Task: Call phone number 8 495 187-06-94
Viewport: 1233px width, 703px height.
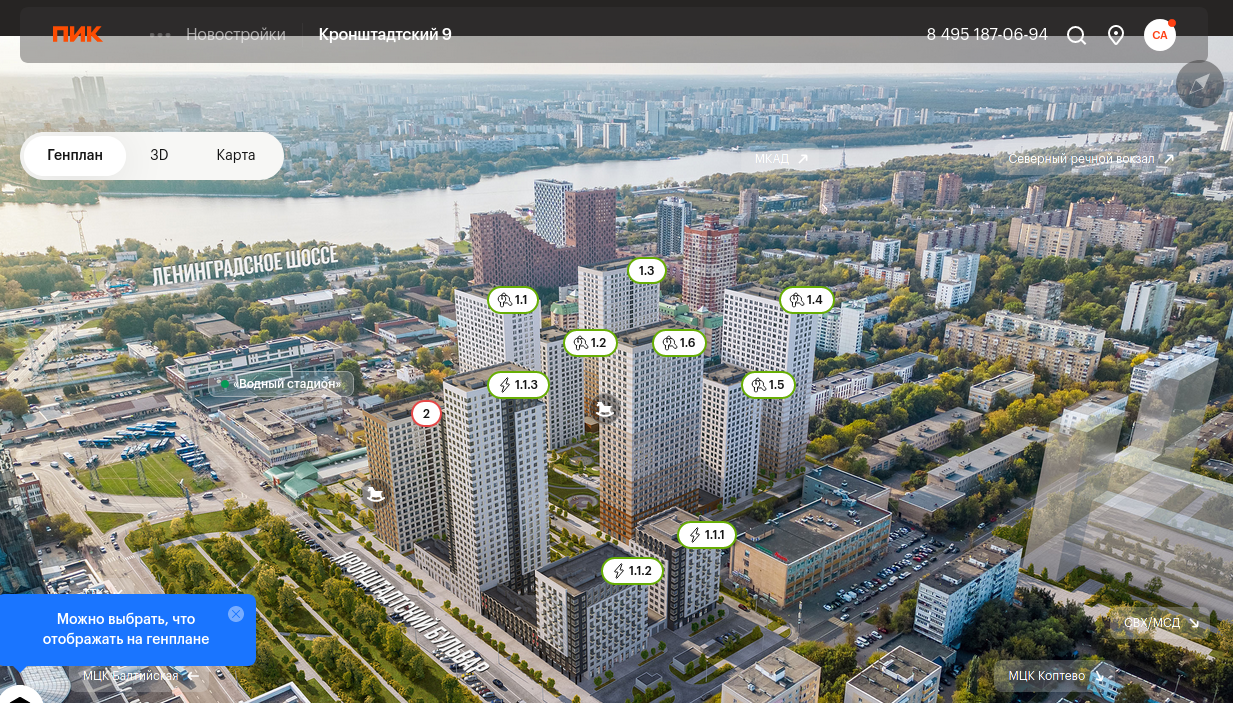Action: coord(987,35)
